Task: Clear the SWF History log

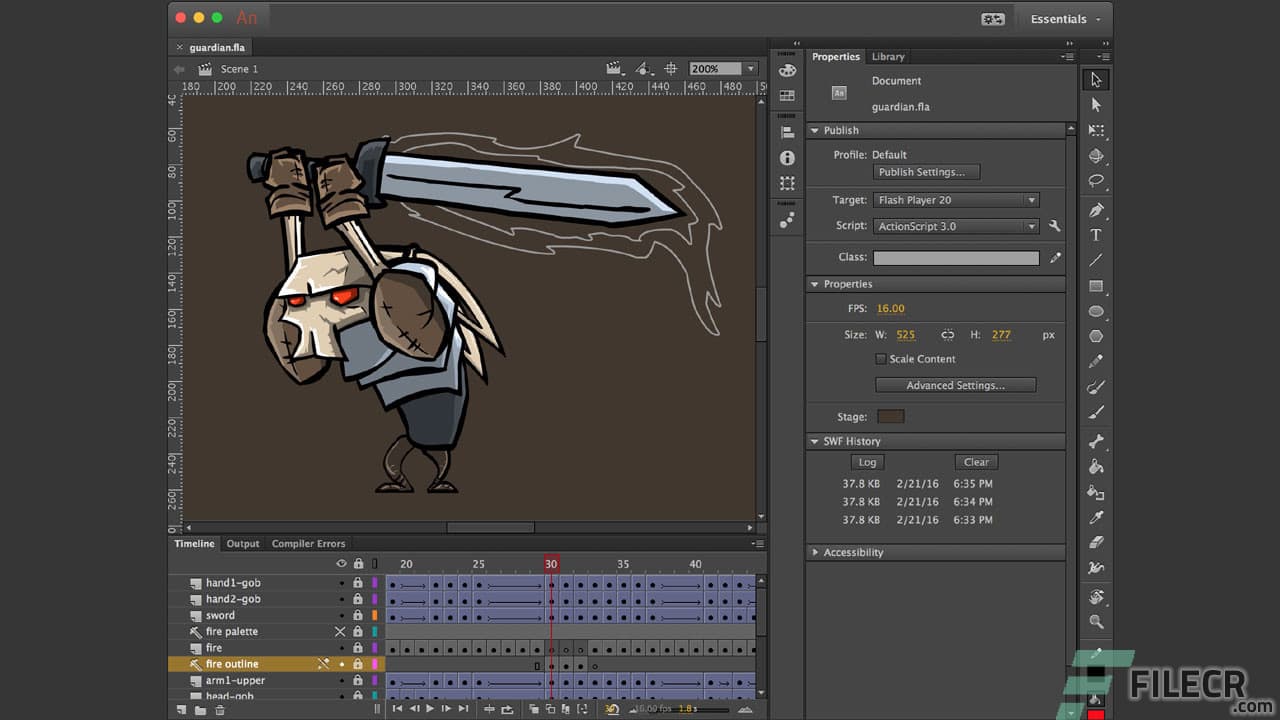Action: 975,461
